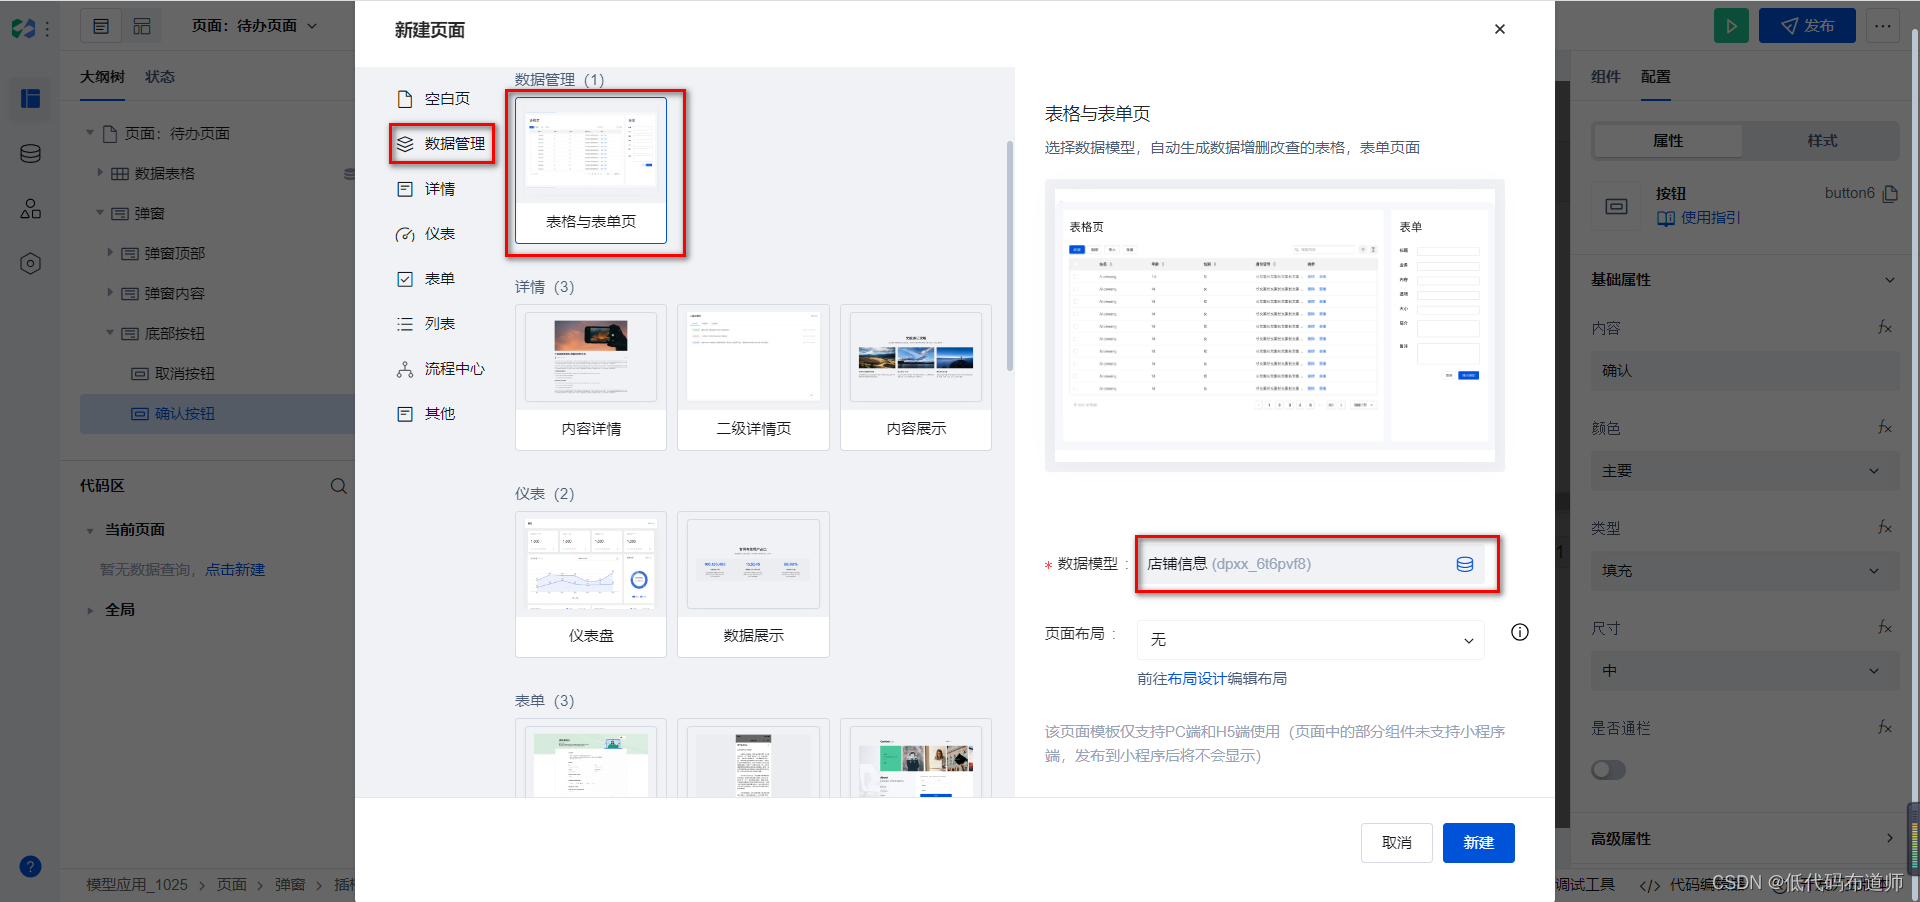Select the 数据管理 category
The width and height of the screenshot is (1920, 902).
pos(441,144)
